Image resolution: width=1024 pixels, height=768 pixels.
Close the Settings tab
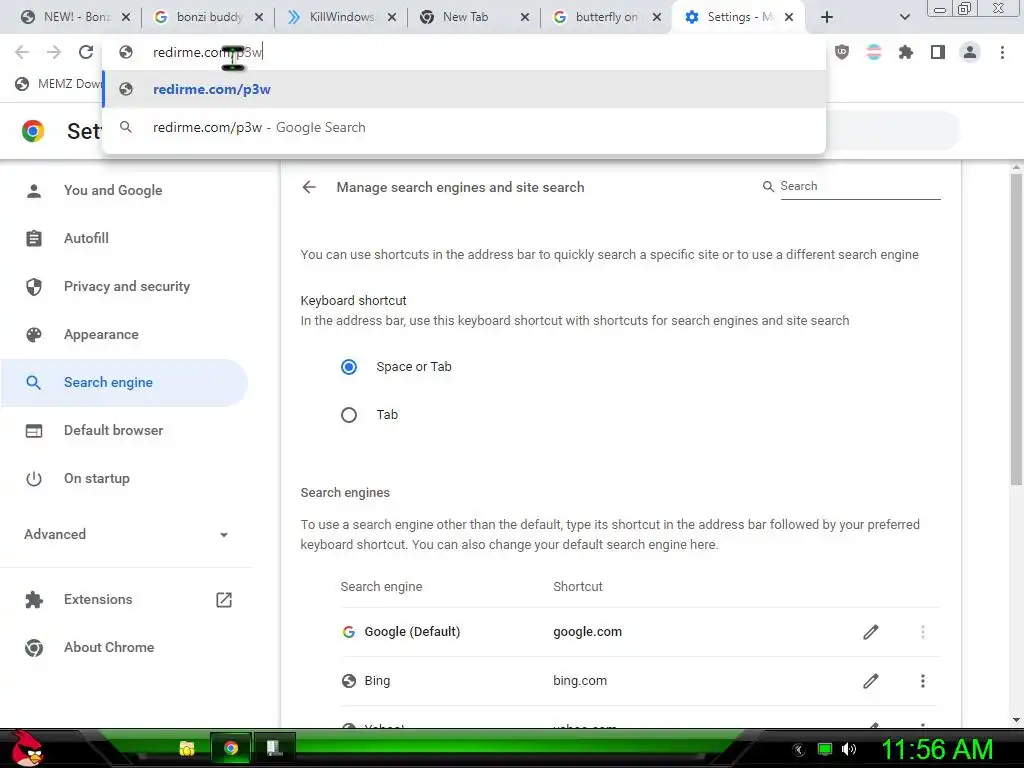[789, 17]
